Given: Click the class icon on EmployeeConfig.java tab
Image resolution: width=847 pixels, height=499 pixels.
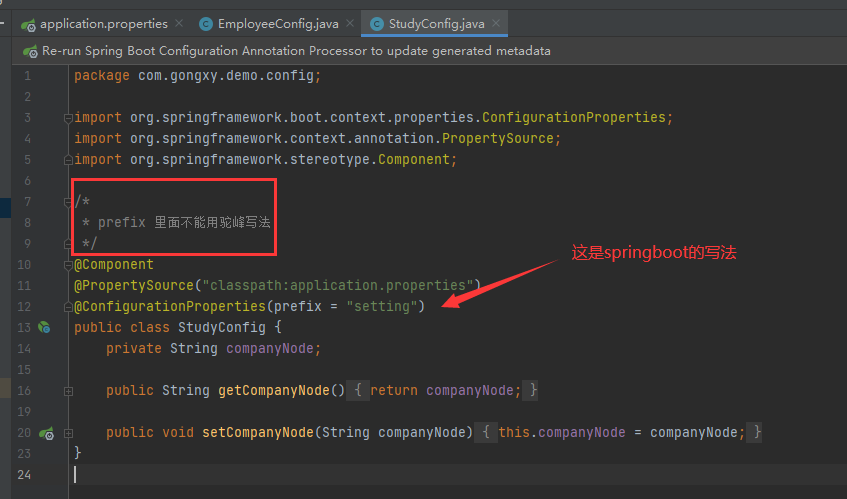Looking at the screenshot, I should click(x=206, y=24).
